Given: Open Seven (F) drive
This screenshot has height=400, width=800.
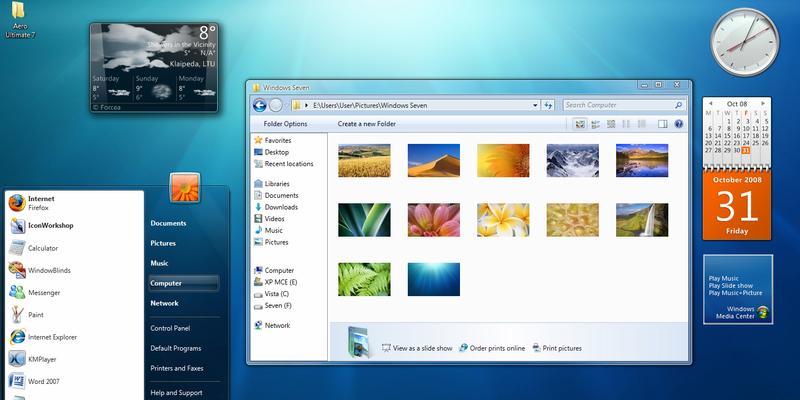Looking at the screenshot, I should [273, 306].
